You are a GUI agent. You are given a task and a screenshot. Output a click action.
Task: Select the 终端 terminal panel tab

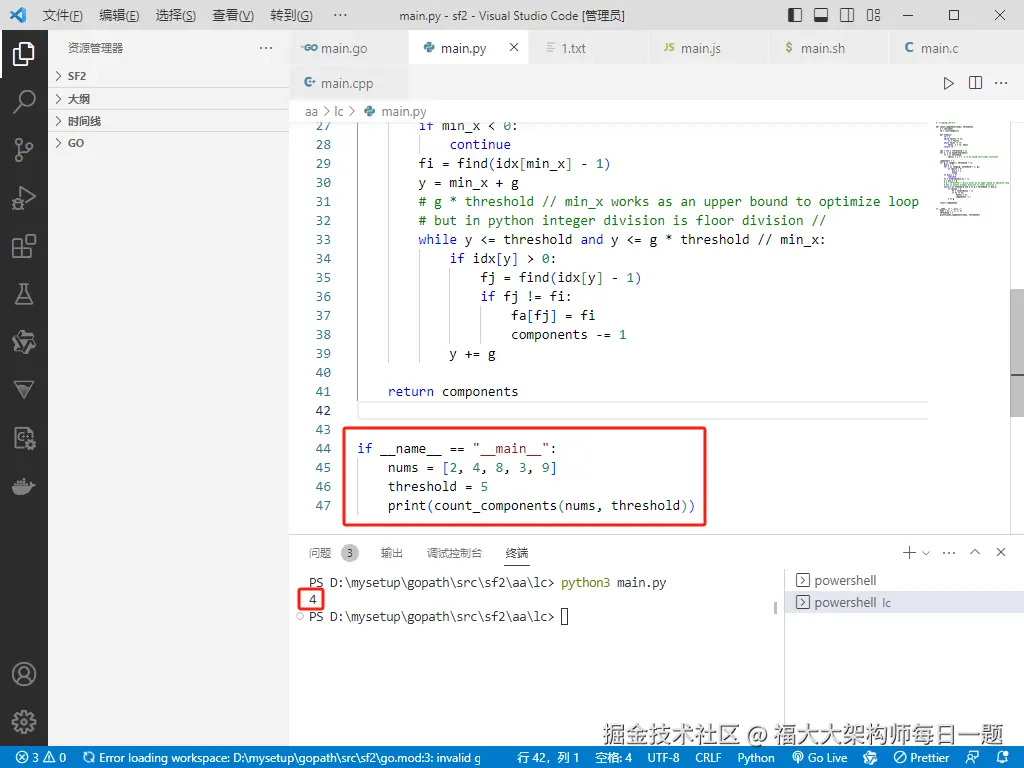click(x=517, y=553)
